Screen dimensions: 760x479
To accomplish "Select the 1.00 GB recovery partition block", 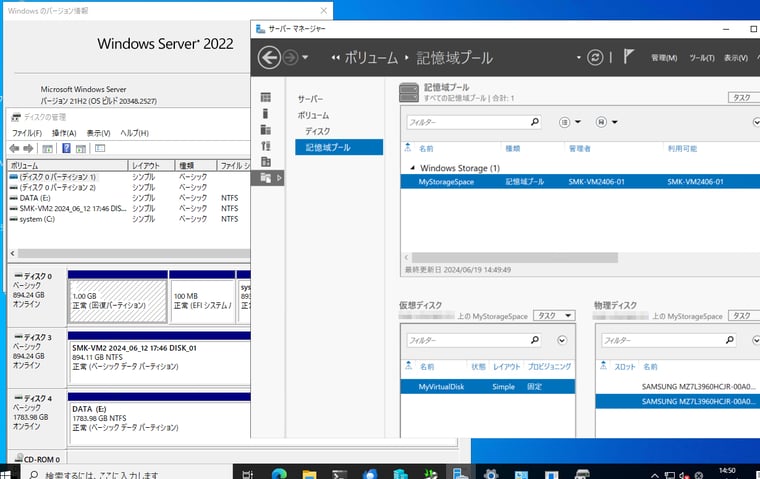I will tap(118, 301).
